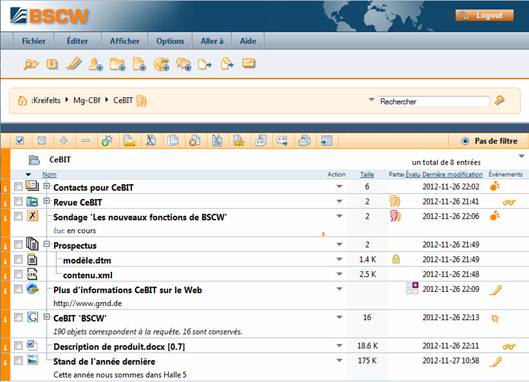
Task: Click glasses event icon on Revue CeBIT row
Action: click(509, 202)
